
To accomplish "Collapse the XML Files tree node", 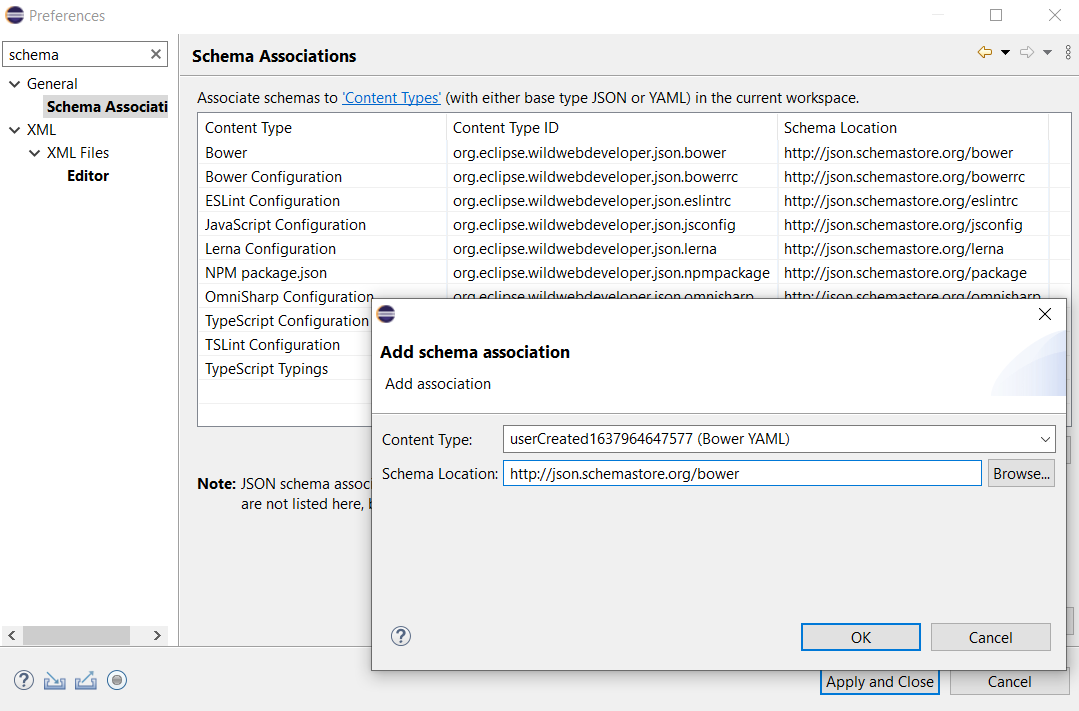I will (x=34, y=153).
